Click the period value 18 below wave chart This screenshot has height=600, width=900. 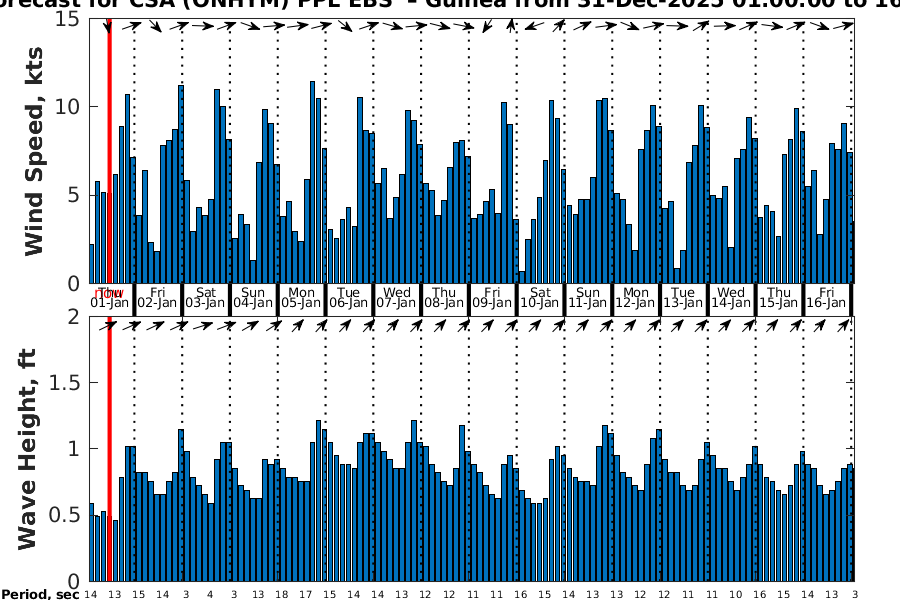point(281,594)
